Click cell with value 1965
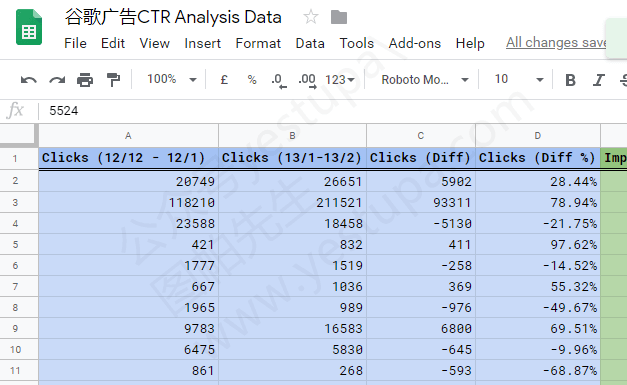The image size is (627, 385). [x=128, y=307]
